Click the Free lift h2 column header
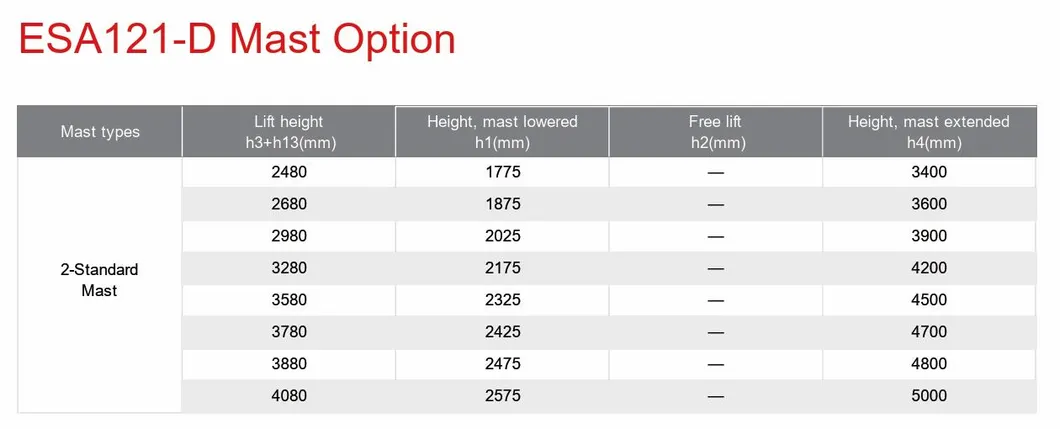 [715, 132]
